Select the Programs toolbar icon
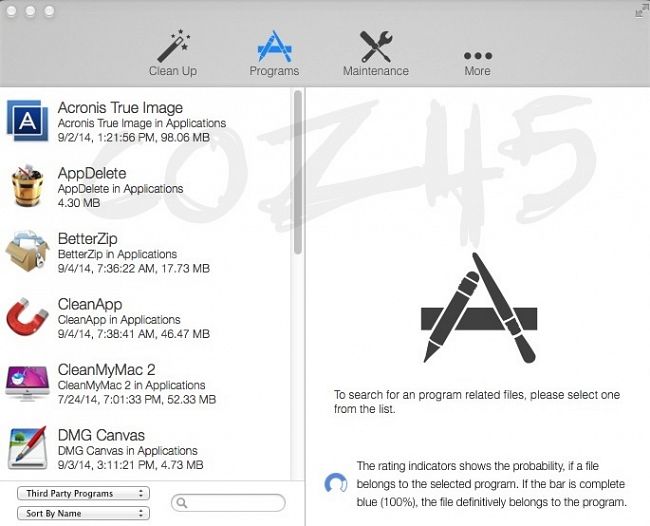The image size is (650, 526). point(274,52)
